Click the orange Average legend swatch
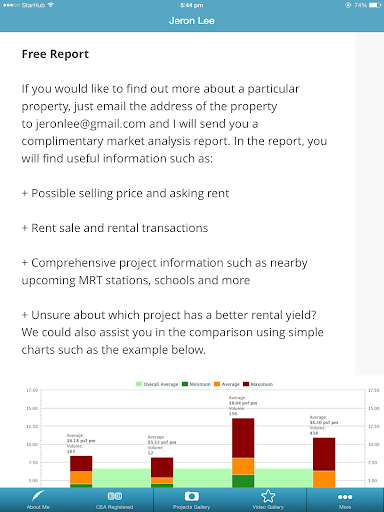 [x=217, y=384]
